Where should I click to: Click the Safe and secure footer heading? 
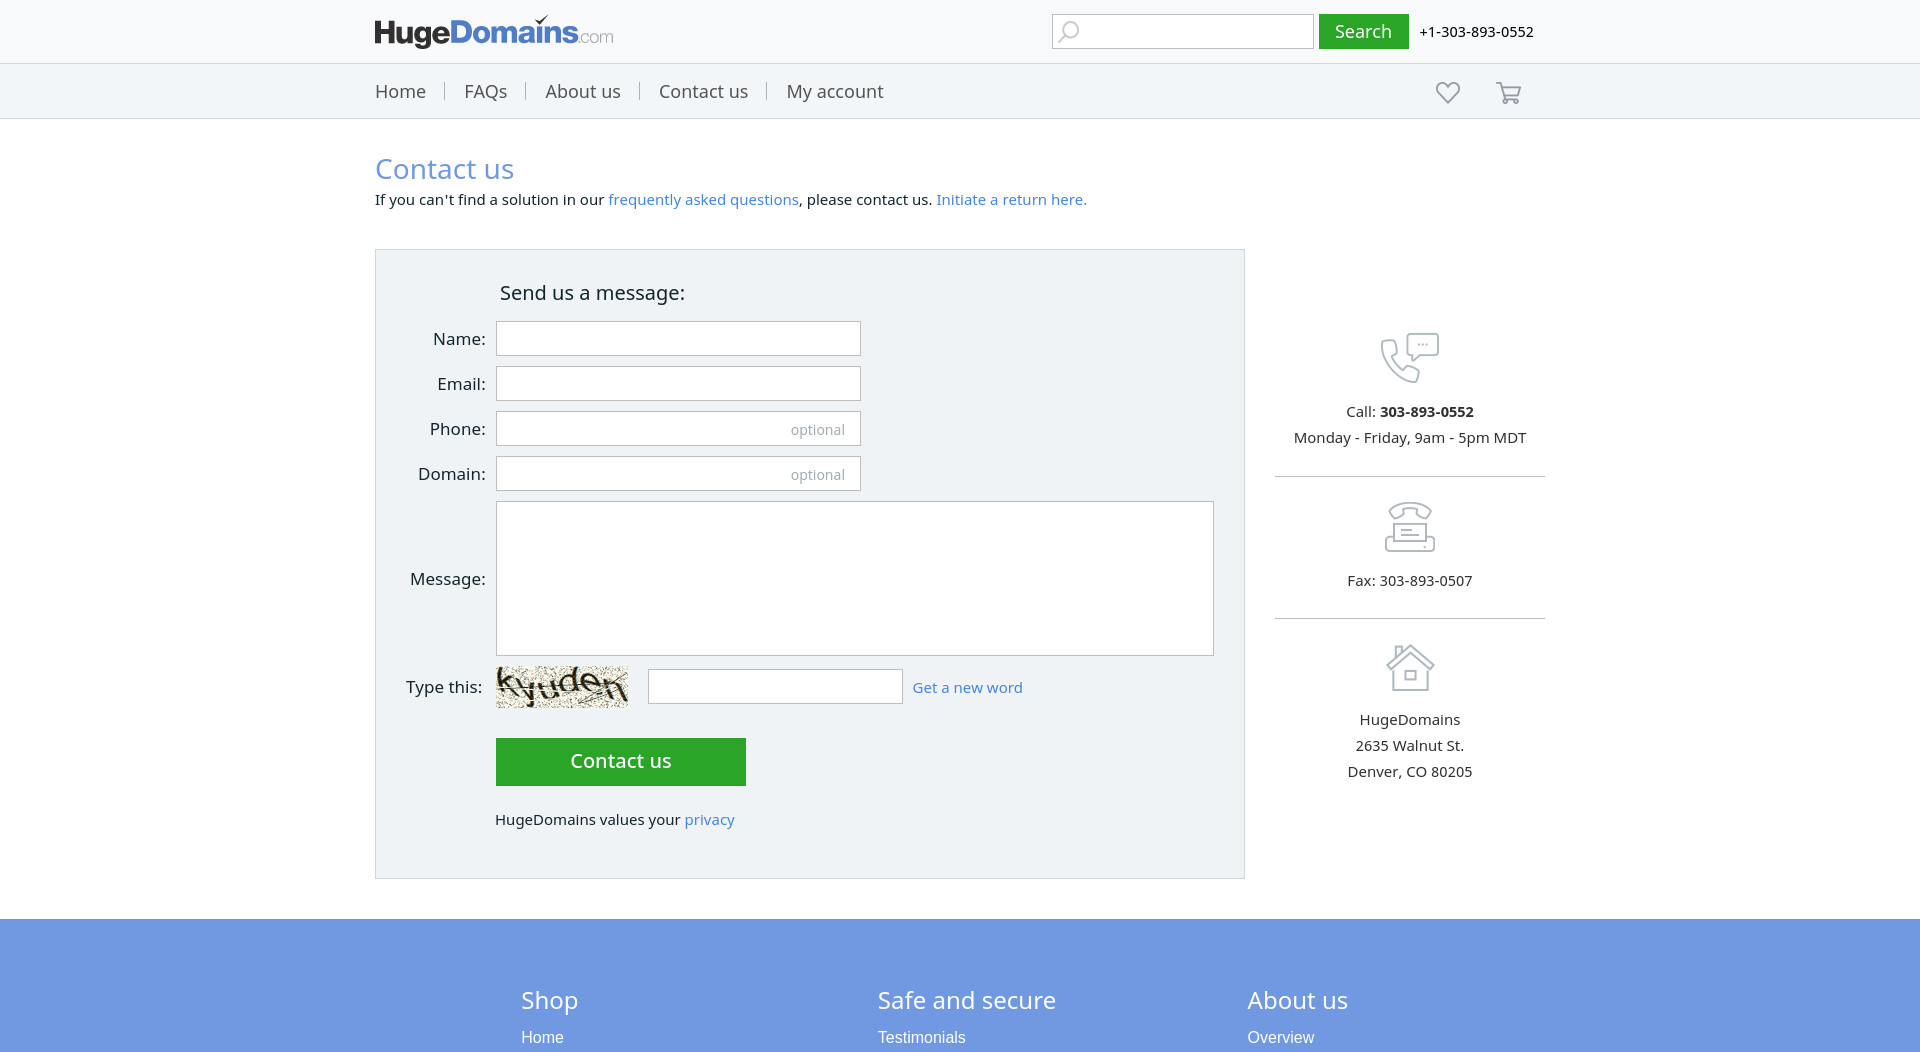pos(966,1000)
